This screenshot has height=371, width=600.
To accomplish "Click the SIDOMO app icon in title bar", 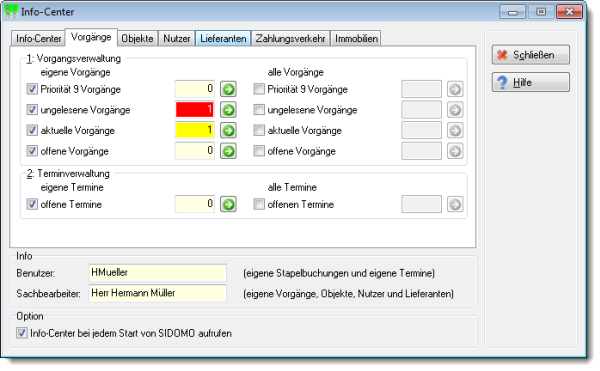I will [x=11, y=11].
